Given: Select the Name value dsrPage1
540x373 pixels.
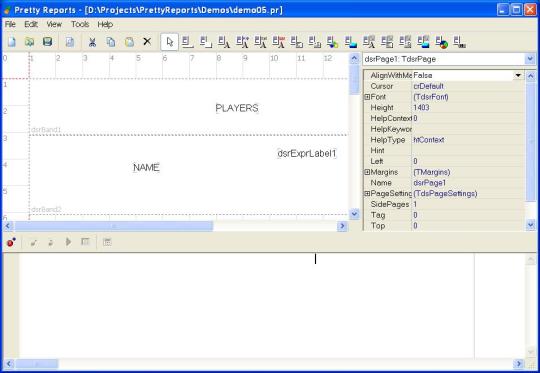Looking at the screenshot, I should point(468,183).
